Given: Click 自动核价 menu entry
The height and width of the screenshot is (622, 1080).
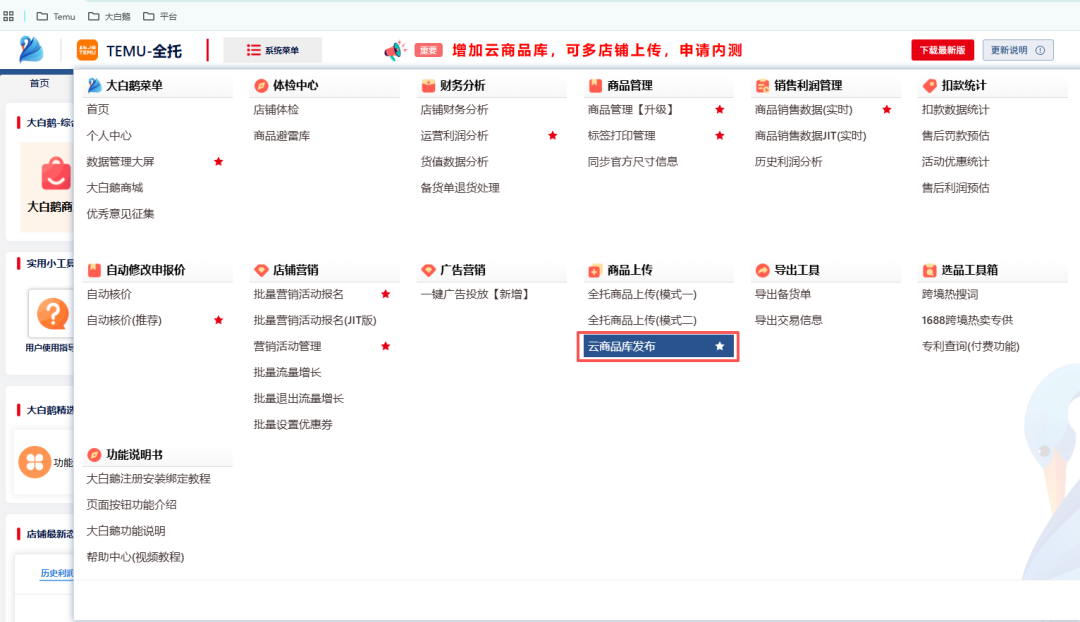Looking at the screenshot, I should click(x=109, y=294).
